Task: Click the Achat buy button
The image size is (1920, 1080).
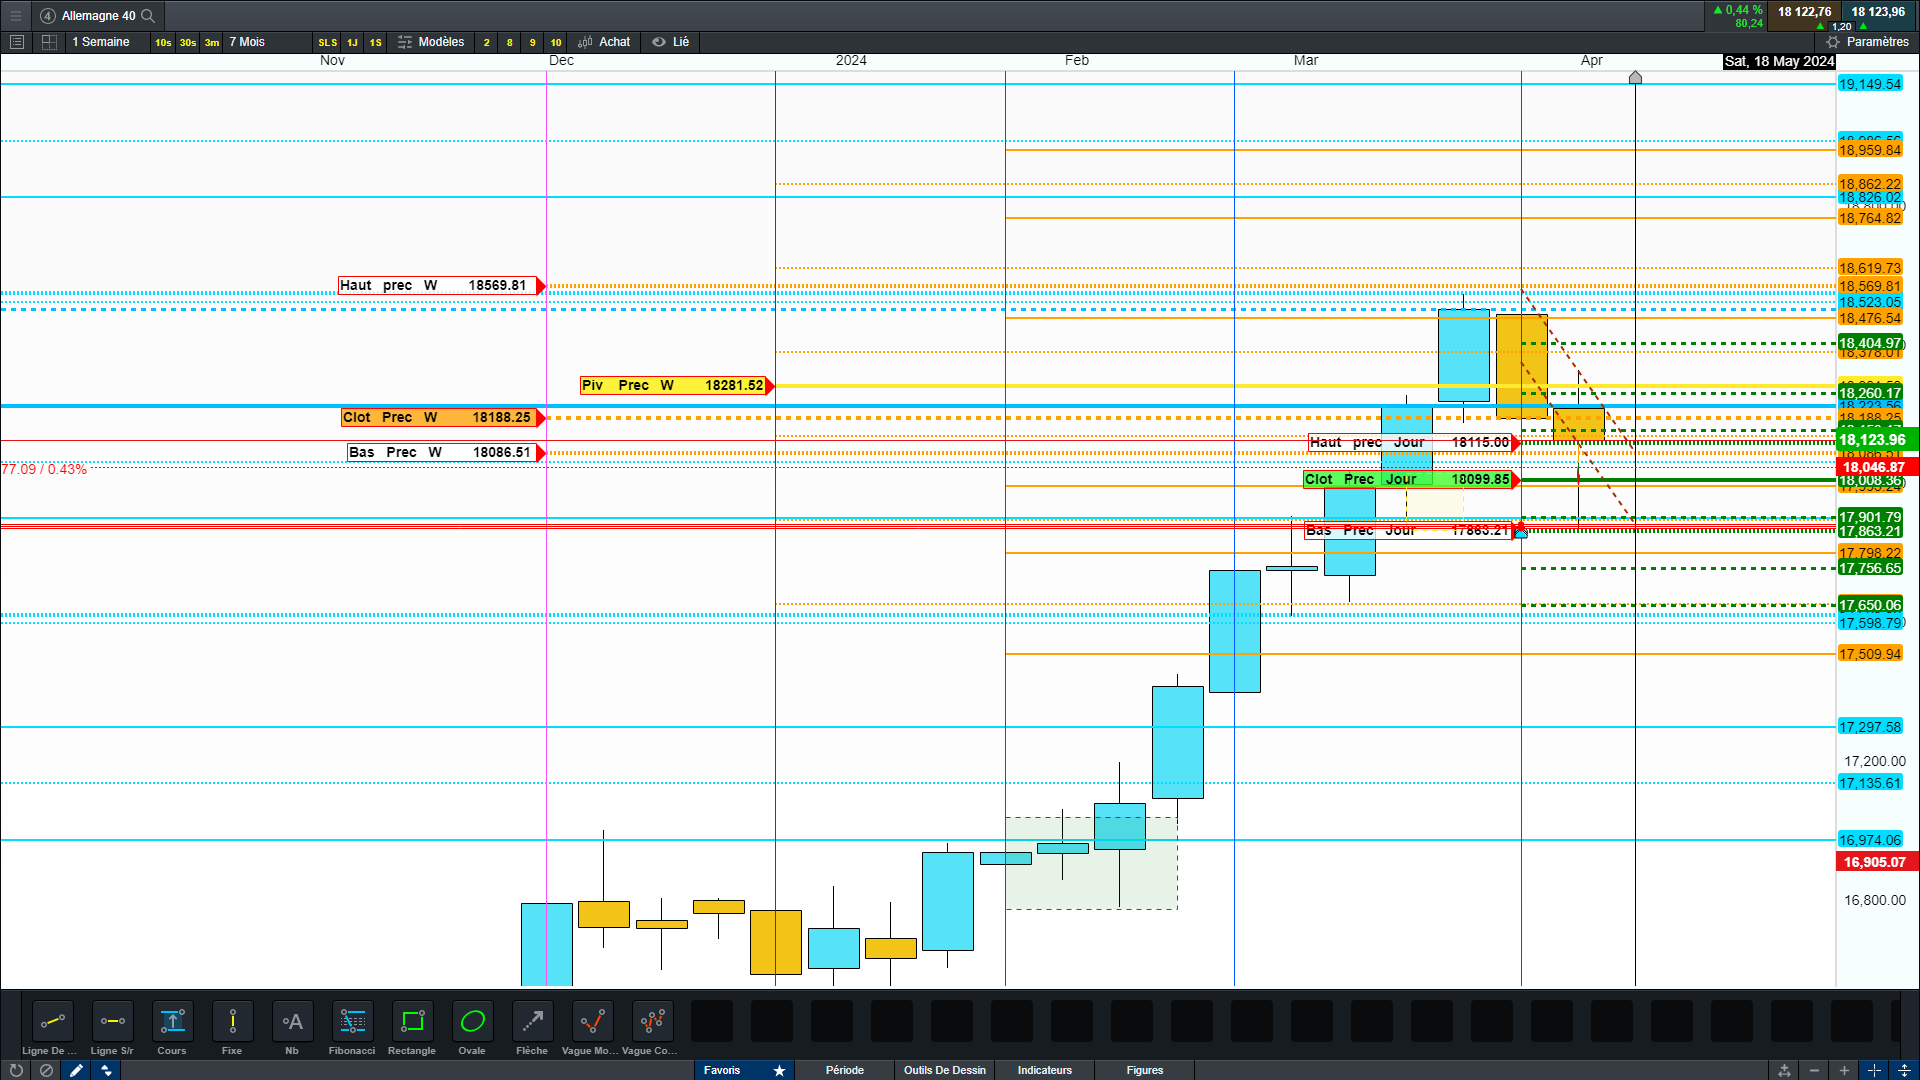Action: coord(605,42)
